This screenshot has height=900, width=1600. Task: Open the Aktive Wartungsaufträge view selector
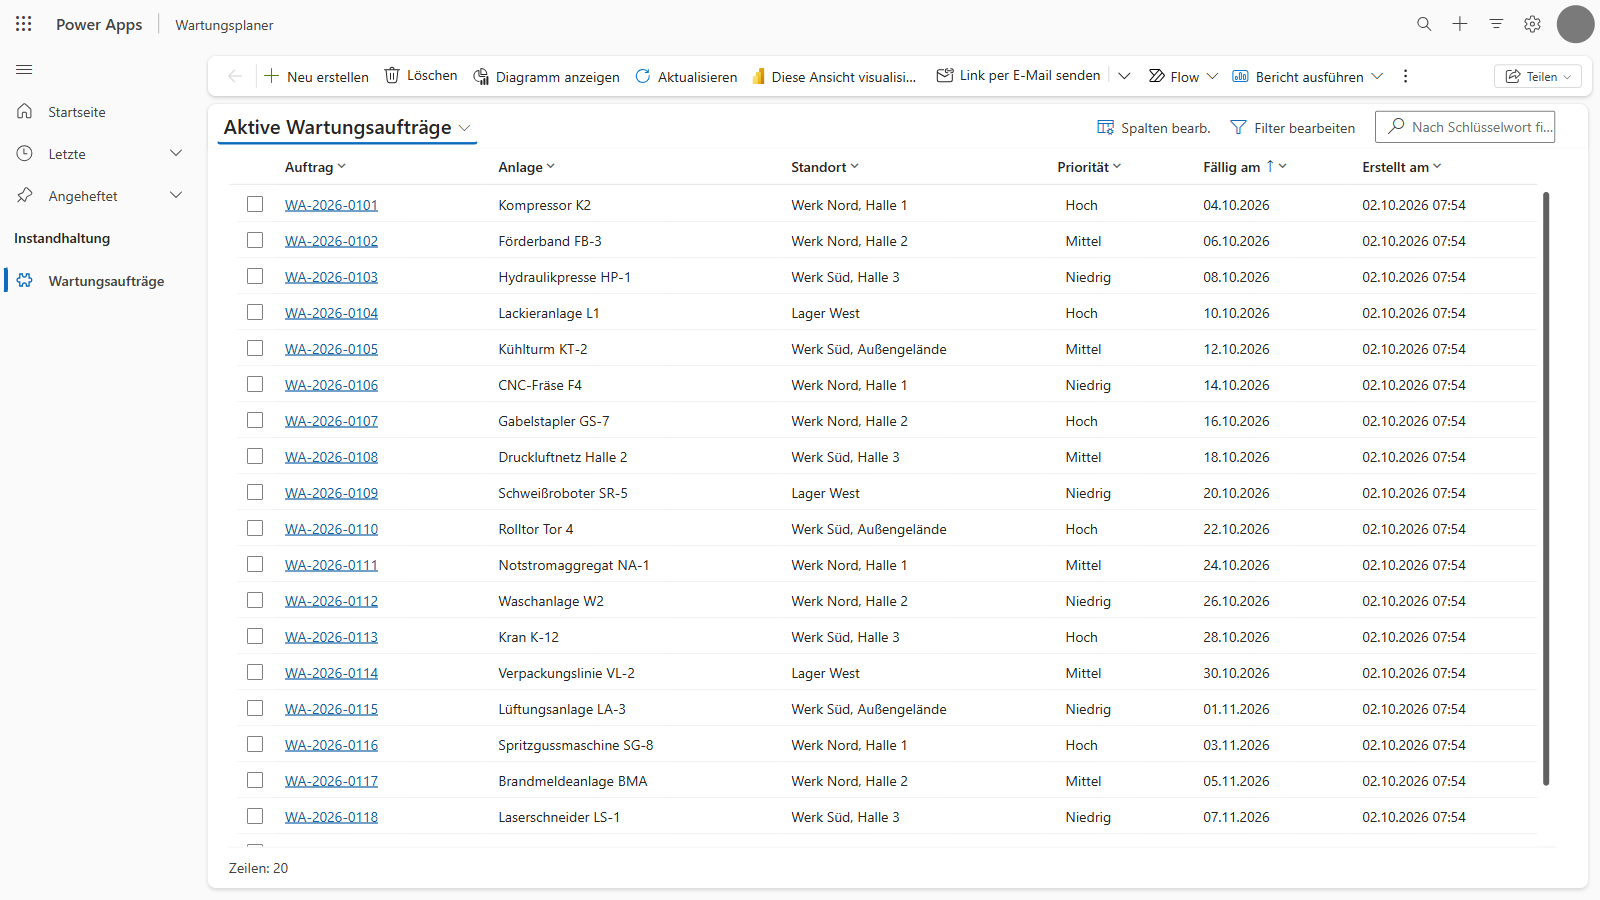point(347,128)
